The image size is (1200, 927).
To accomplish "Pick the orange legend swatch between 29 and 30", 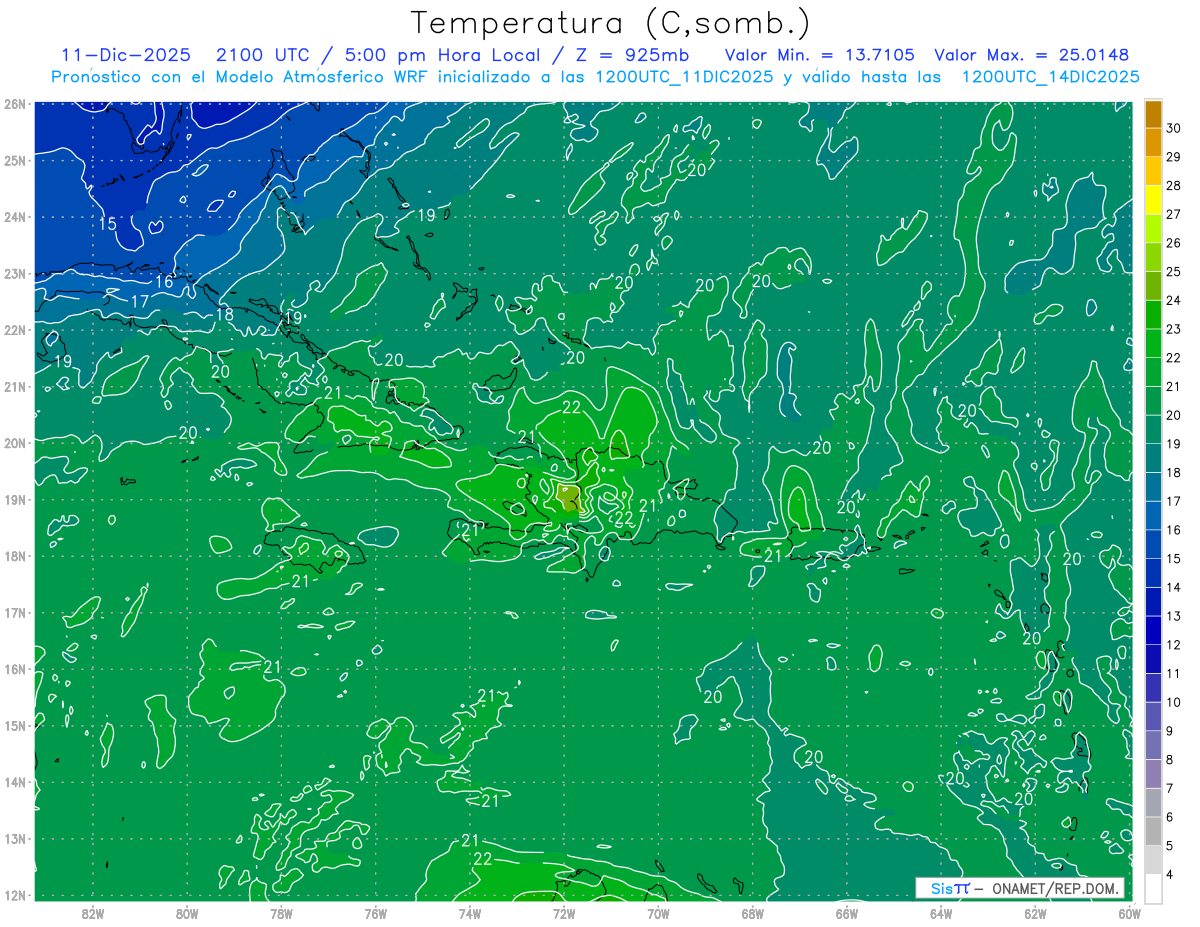I will click(1153, 142).
